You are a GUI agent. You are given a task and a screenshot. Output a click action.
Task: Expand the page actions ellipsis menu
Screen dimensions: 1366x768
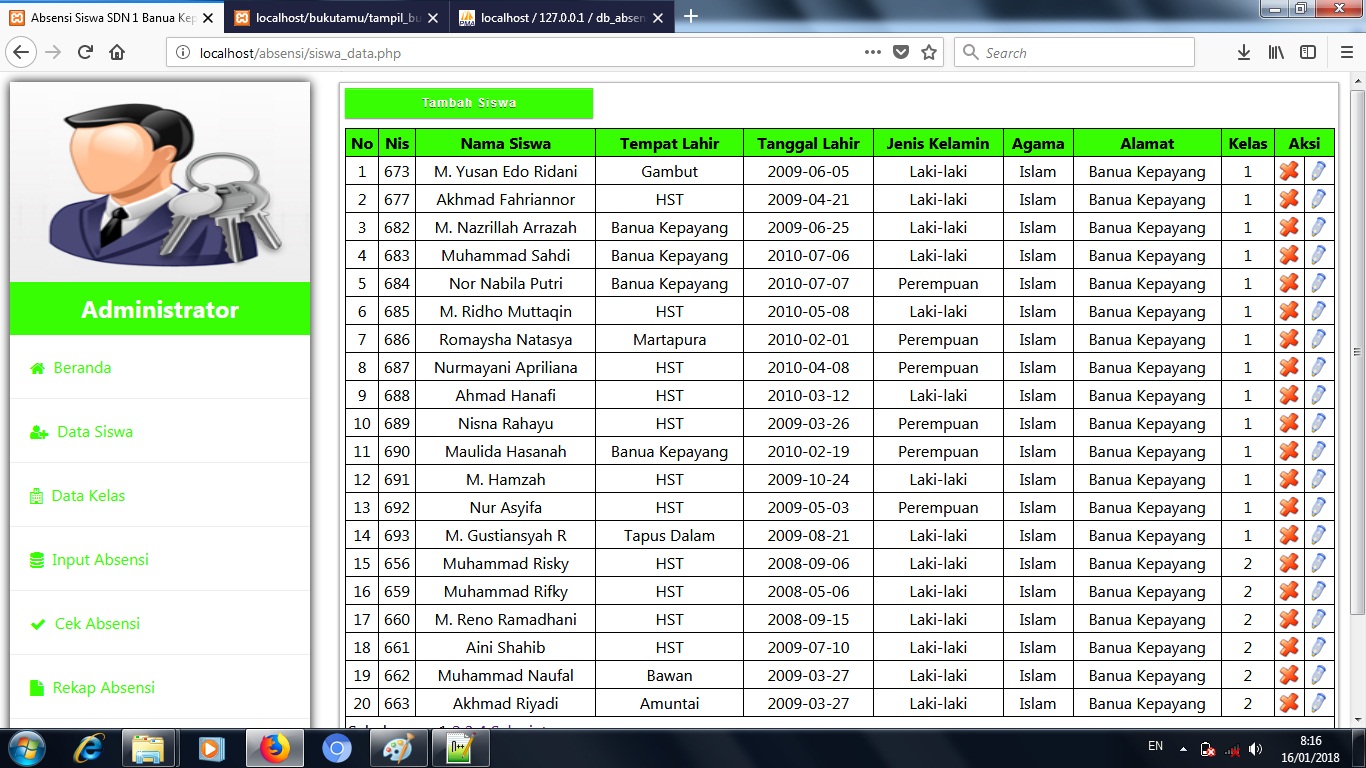(872, 52)
